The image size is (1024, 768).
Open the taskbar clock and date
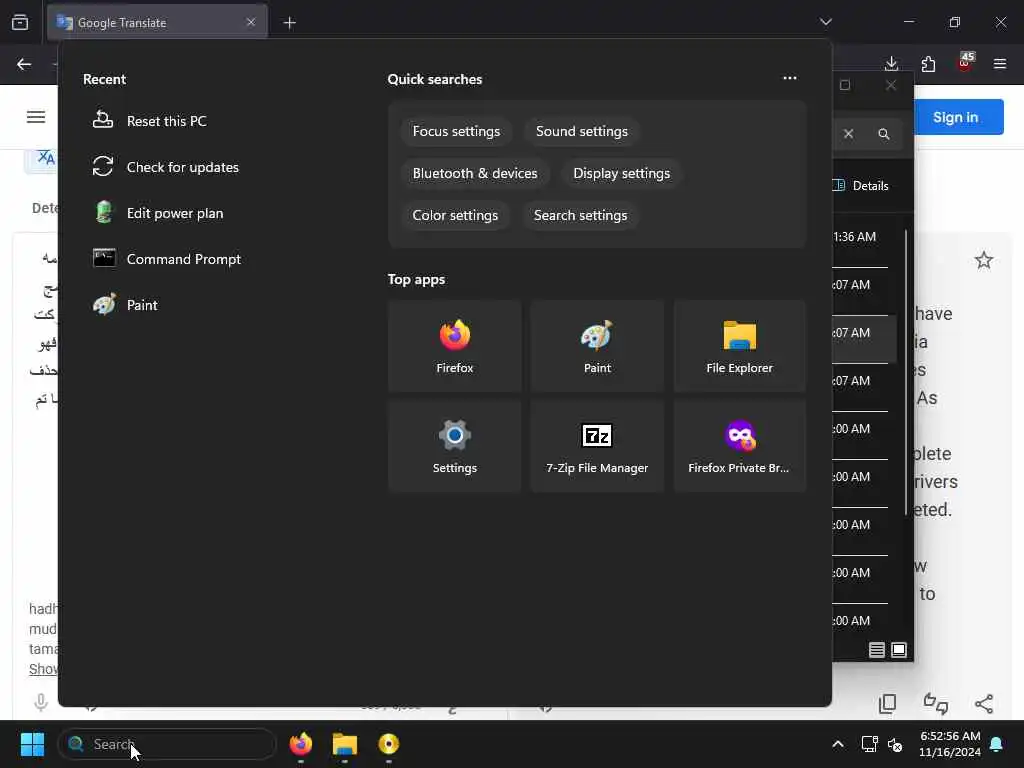click(950, 744)
